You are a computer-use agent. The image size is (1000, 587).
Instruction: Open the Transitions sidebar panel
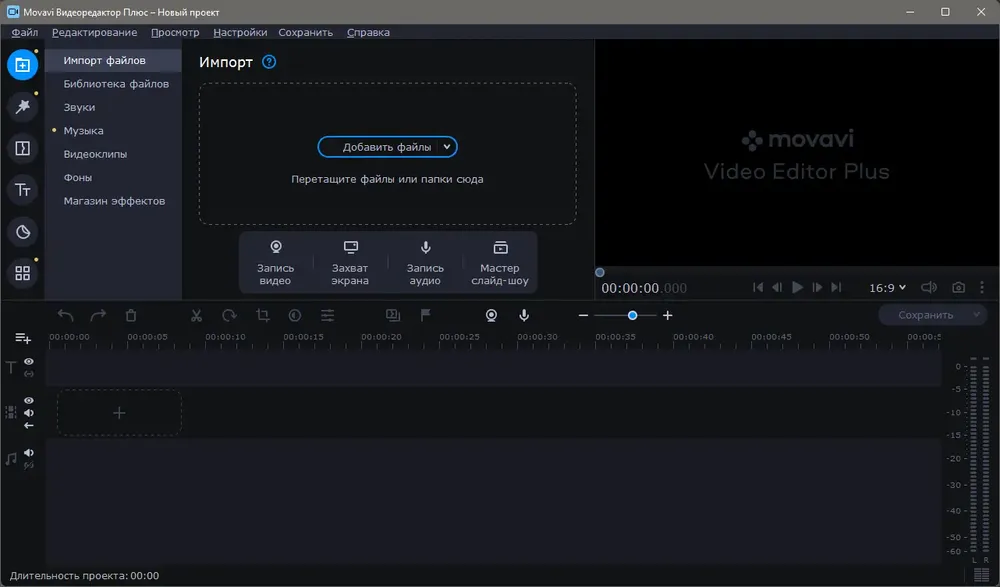22,148
